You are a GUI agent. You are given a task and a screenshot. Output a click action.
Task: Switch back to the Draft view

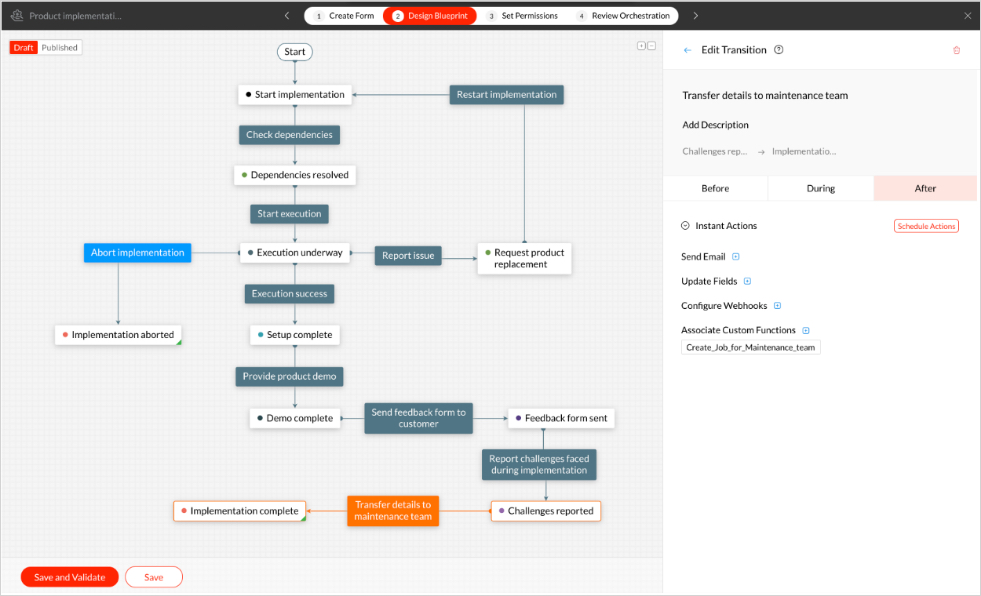(x=23, y=46)
